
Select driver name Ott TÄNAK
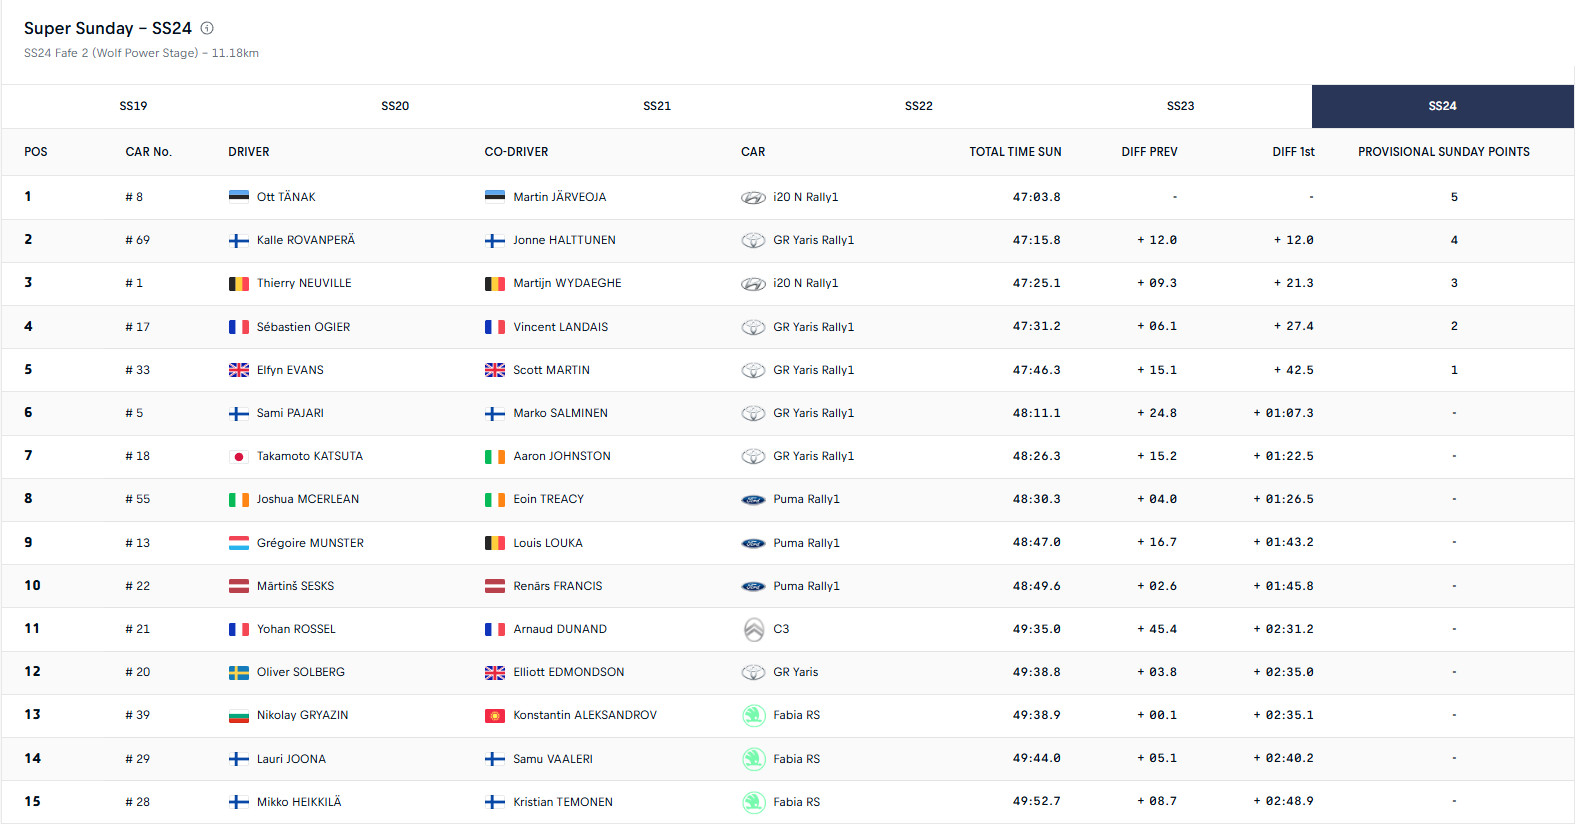[x=286, y=197]
